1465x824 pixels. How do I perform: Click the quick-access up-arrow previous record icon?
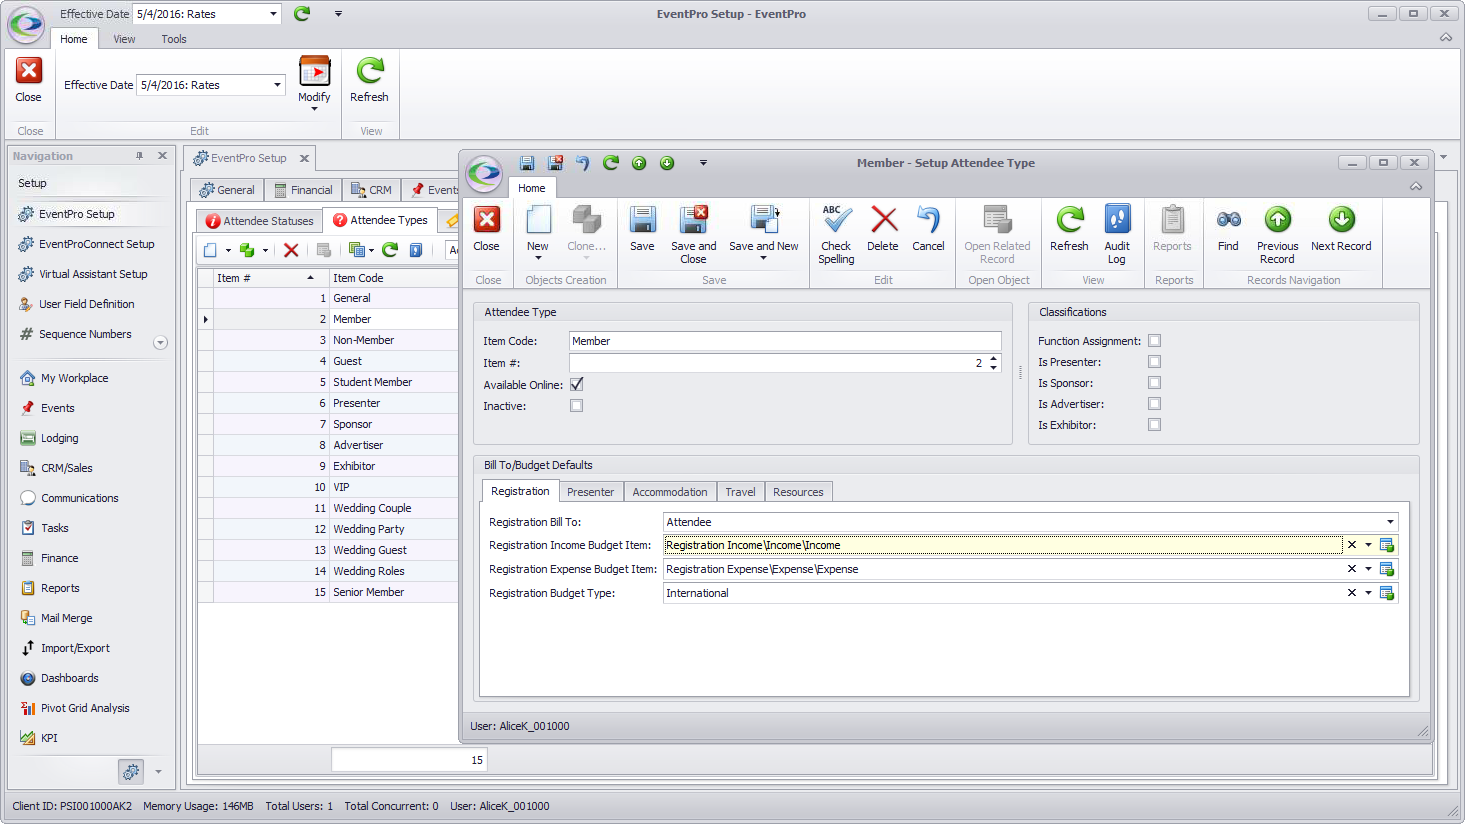click(x=639, y=163)
